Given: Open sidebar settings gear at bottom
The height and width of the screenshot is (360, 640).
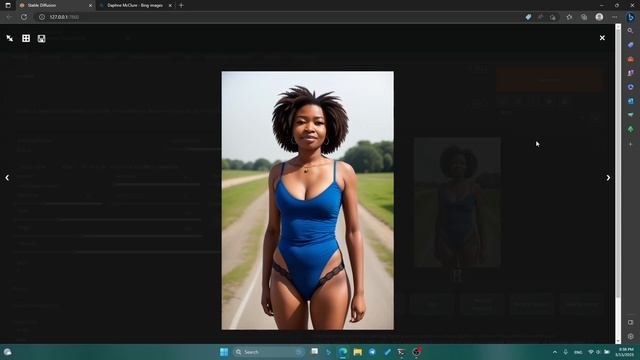Looking at the screenshot, I should click(631, 336).
